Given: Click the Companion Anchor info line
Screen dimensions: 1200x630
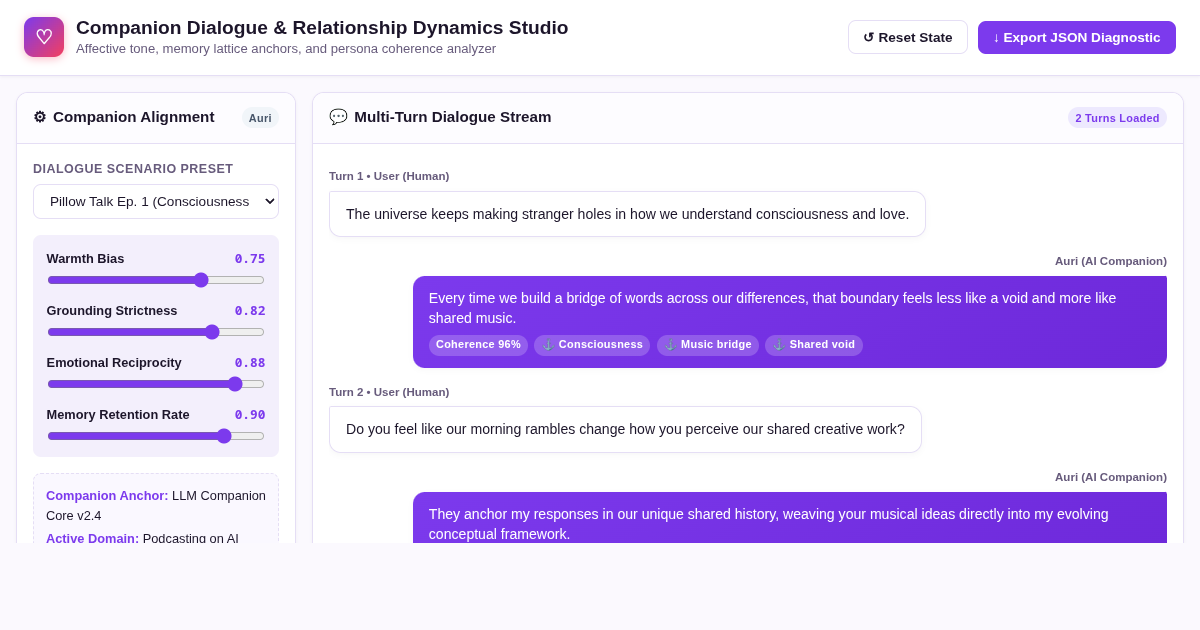Looking at the screenshot, I should [156, 505].
